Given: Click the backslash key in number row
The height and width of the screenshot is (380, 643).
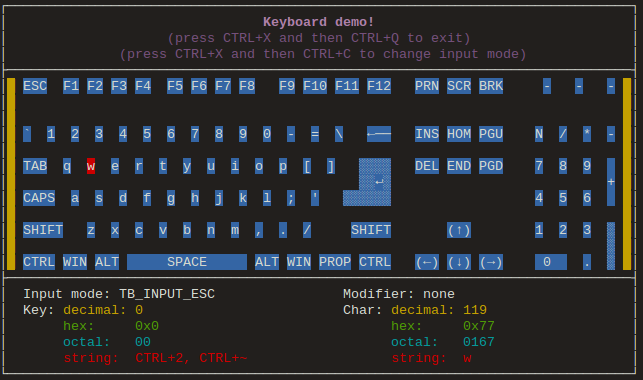Looking at the screenshot, I should point(339,134).
